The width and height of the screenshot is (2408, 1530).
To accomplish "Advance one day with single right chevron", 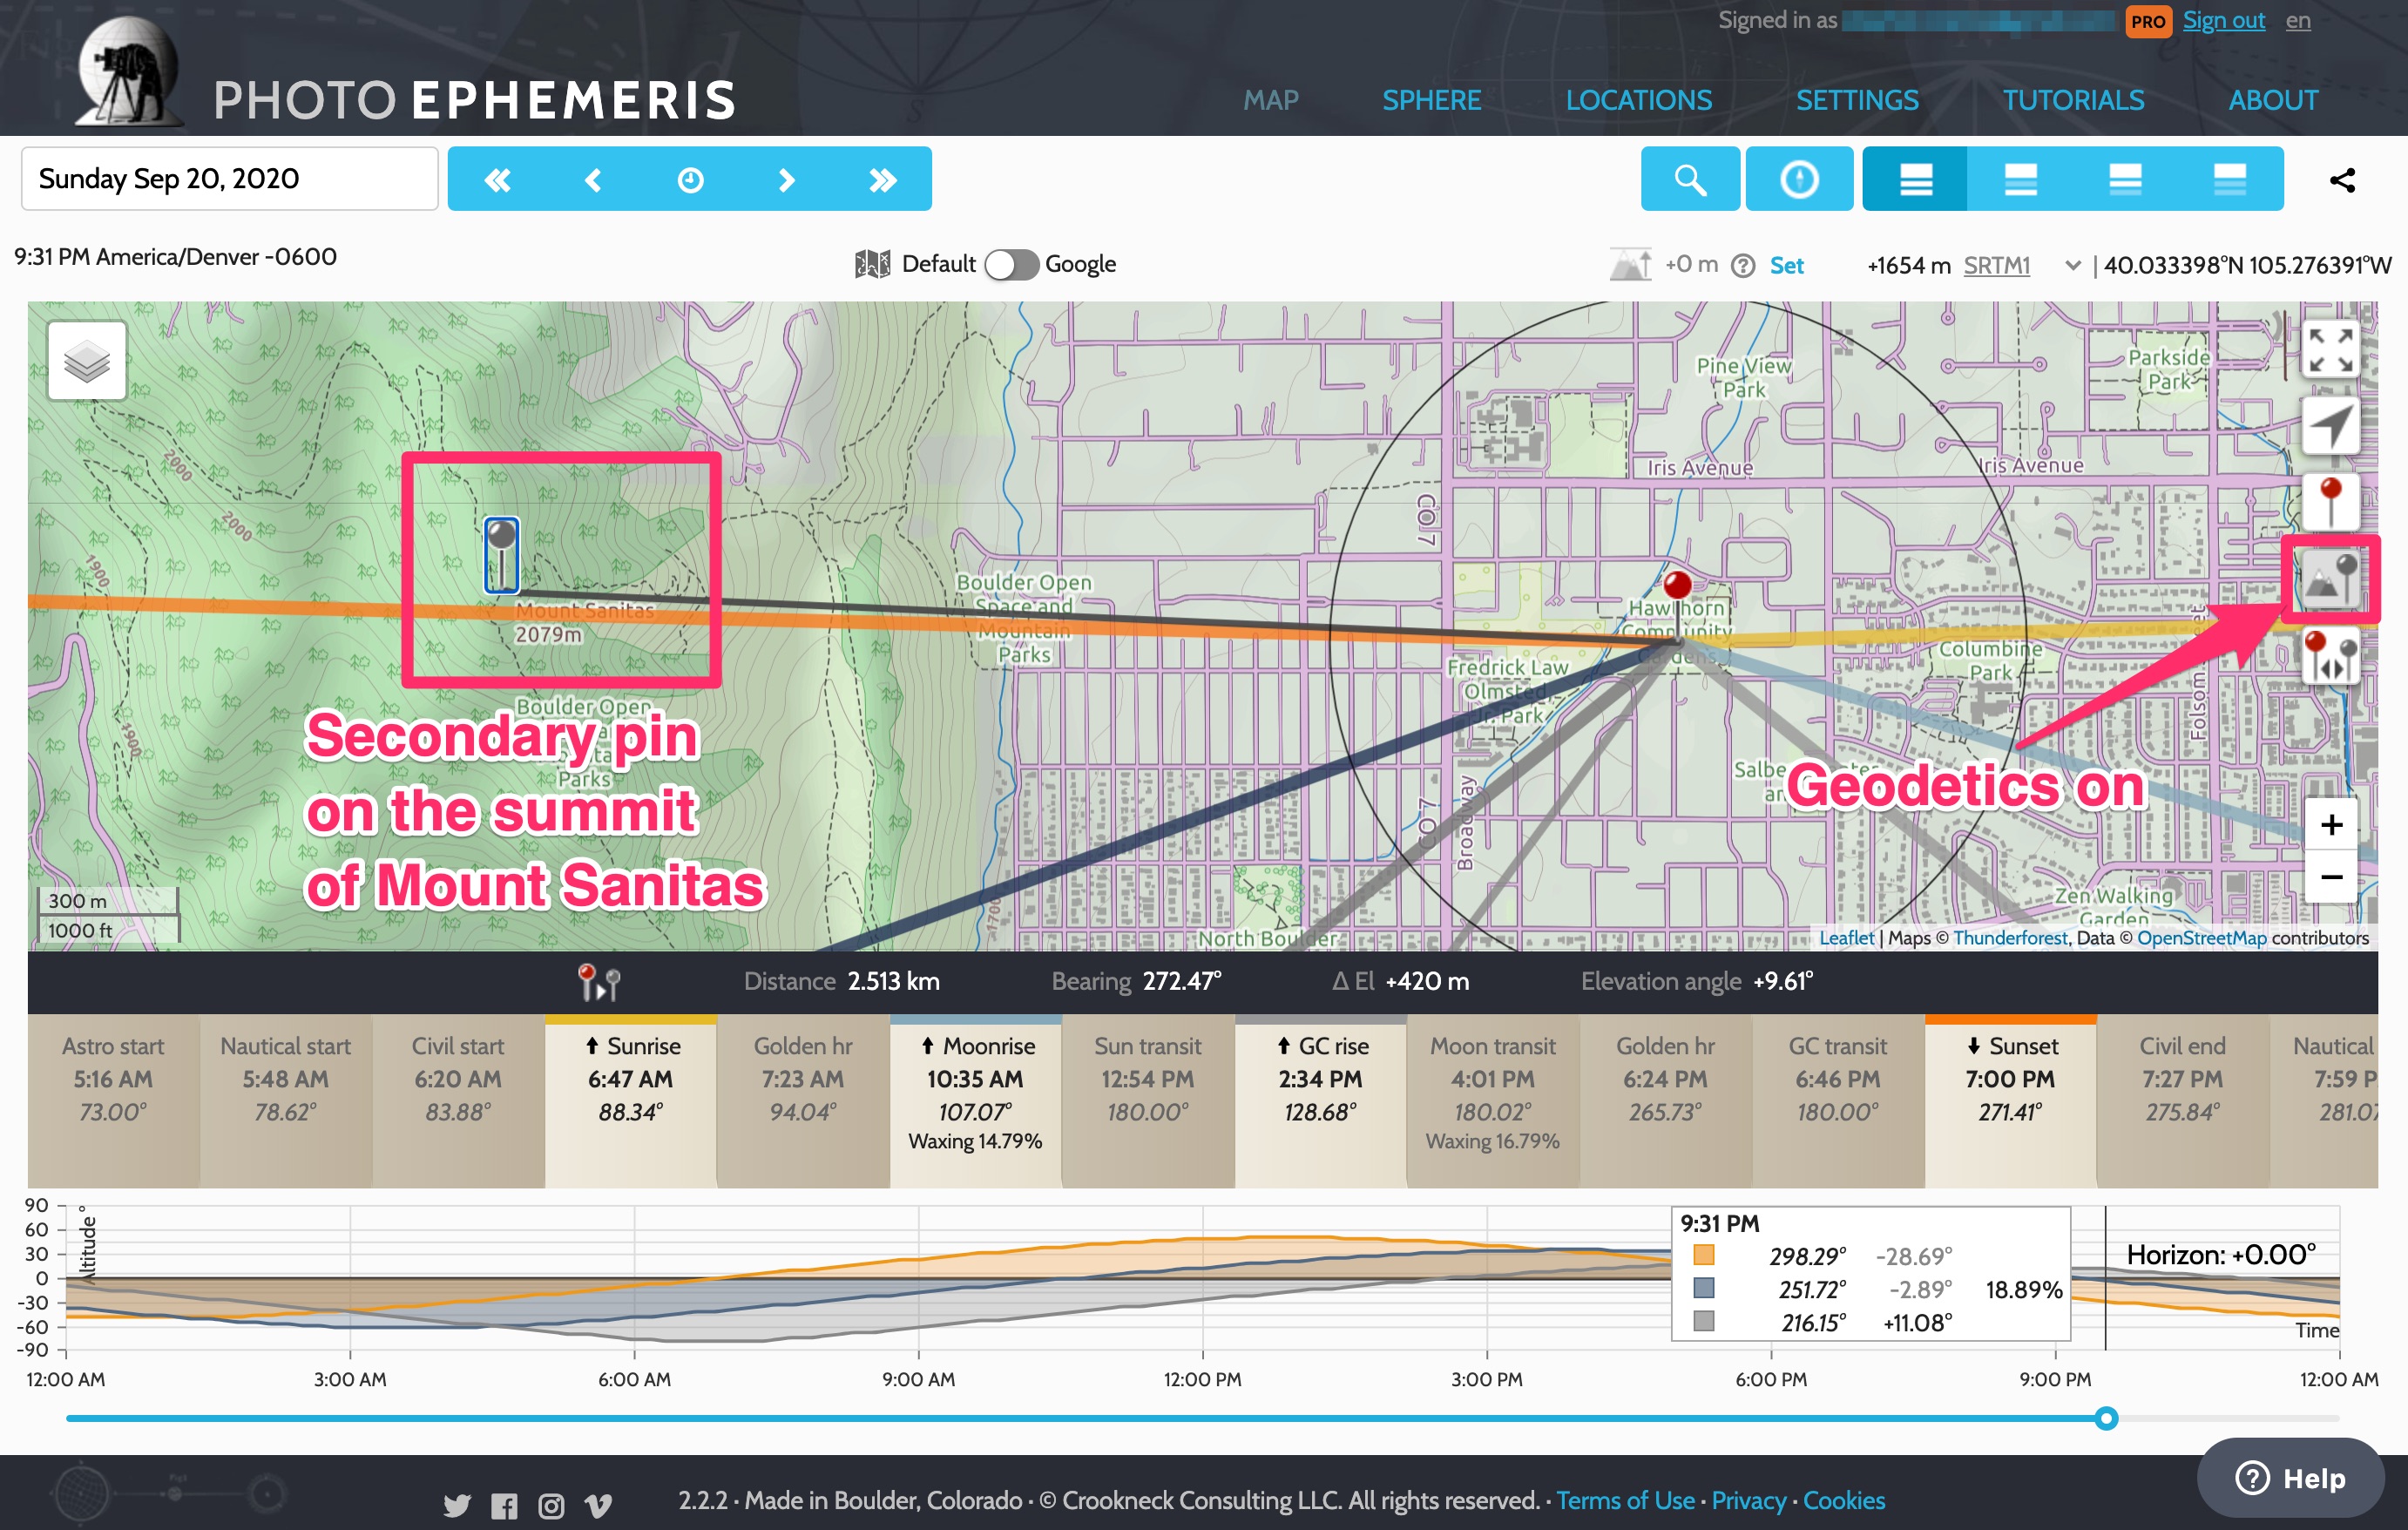I will pyautogui.click(x=786, y=179).
